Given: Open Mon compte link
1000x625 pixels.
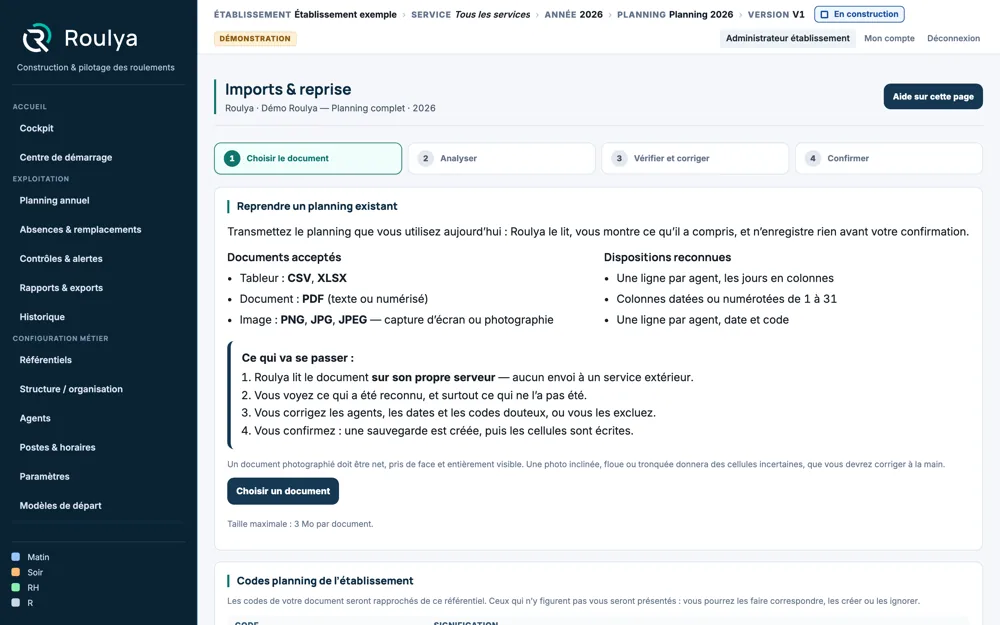Looking at the screenshot, I should tap(889, 38).
